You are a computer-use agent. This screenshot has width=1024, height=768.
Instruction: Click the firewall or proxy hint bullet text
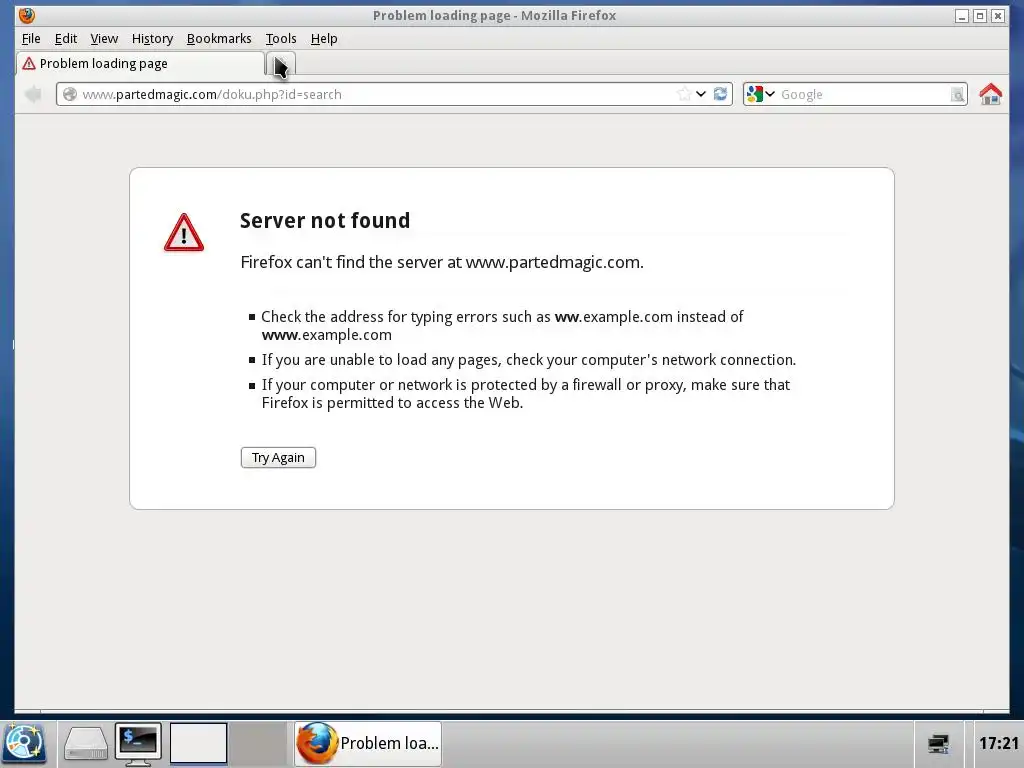click(526, 394)
